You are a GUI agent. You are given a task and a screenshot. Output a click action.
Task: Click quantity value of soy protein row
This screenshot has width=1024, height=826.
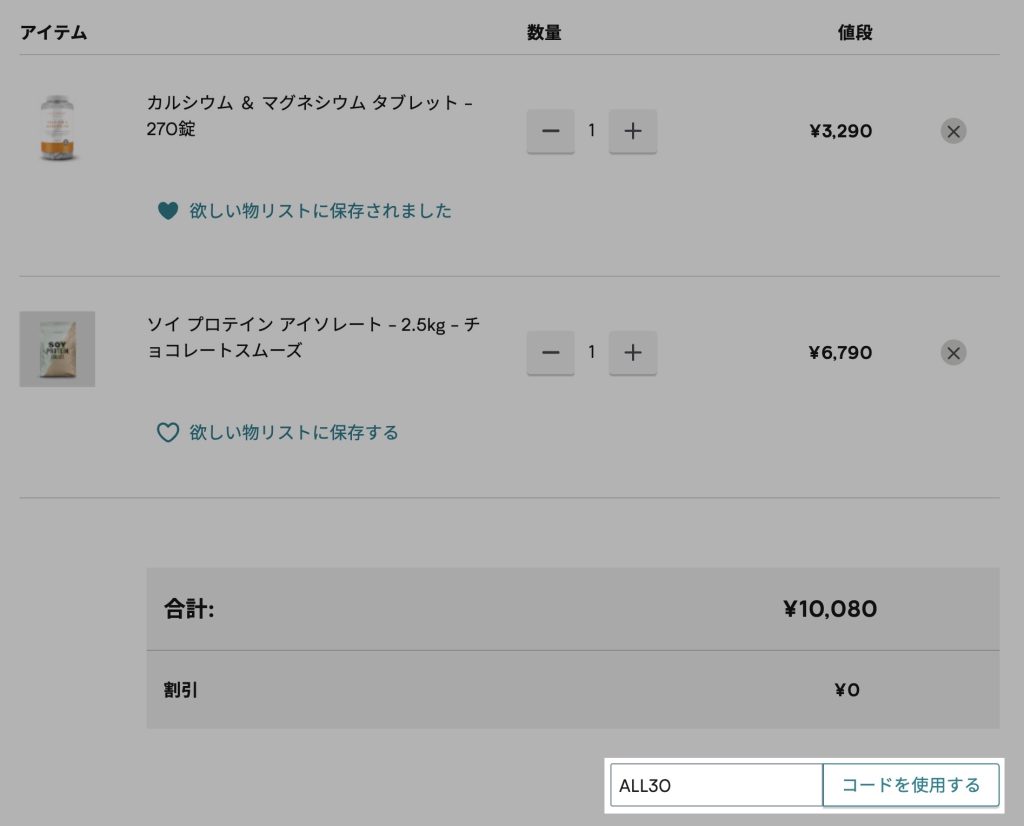pos(591,353)
